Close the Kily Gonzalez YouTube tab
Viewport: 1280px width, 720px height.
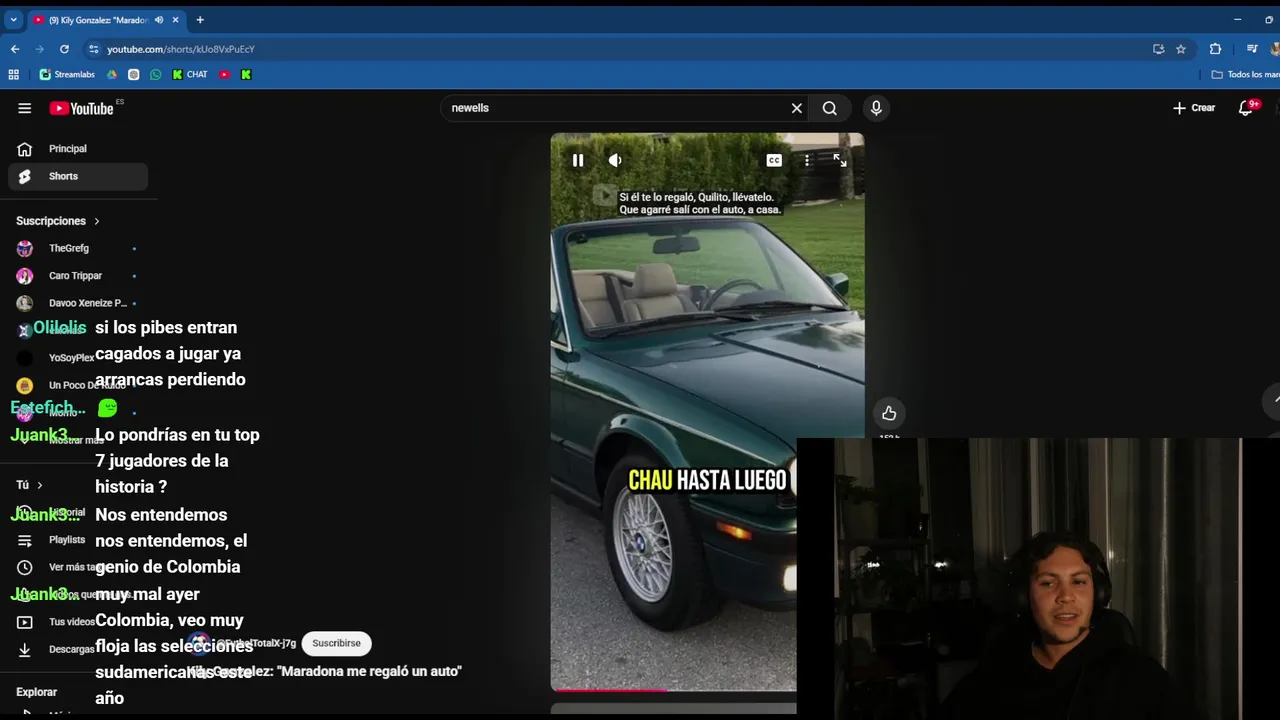point(176,20)
